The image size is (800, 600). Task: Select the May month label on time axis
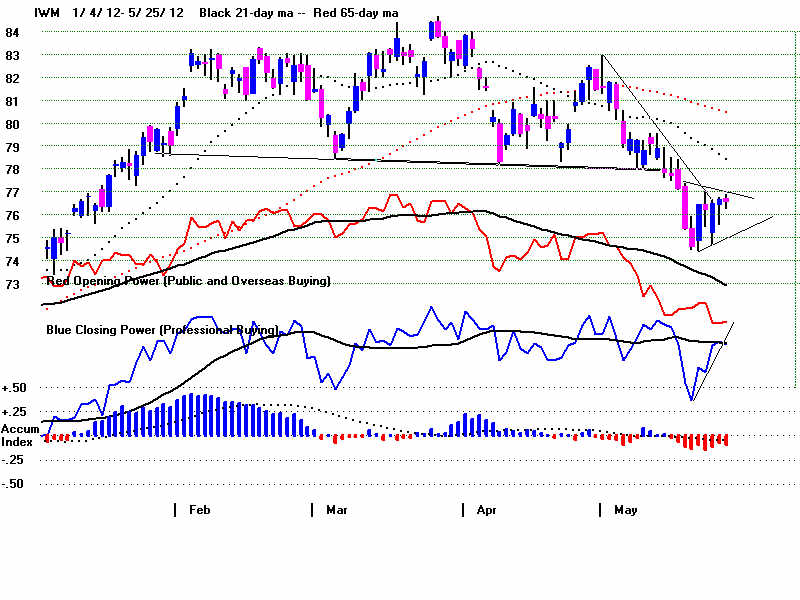(x=626, y=510)
